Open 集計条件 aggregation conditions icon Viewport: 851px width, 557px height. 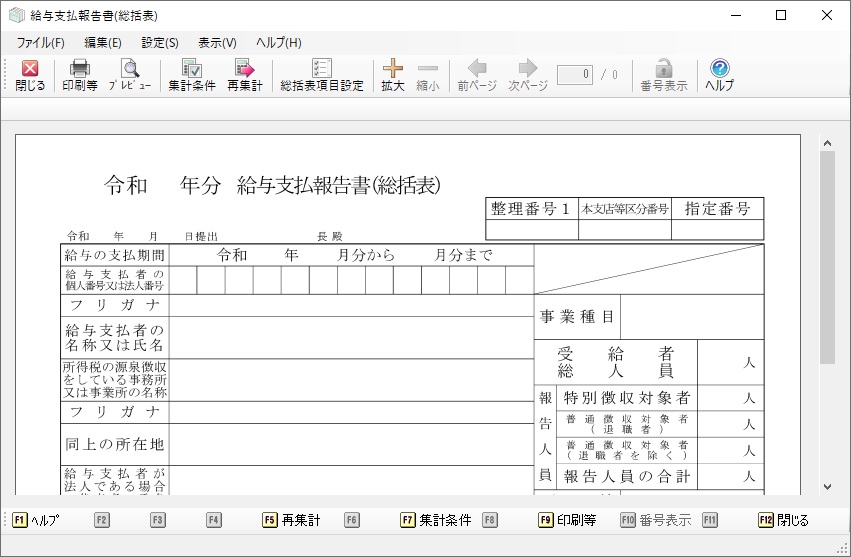coord(191,75)
